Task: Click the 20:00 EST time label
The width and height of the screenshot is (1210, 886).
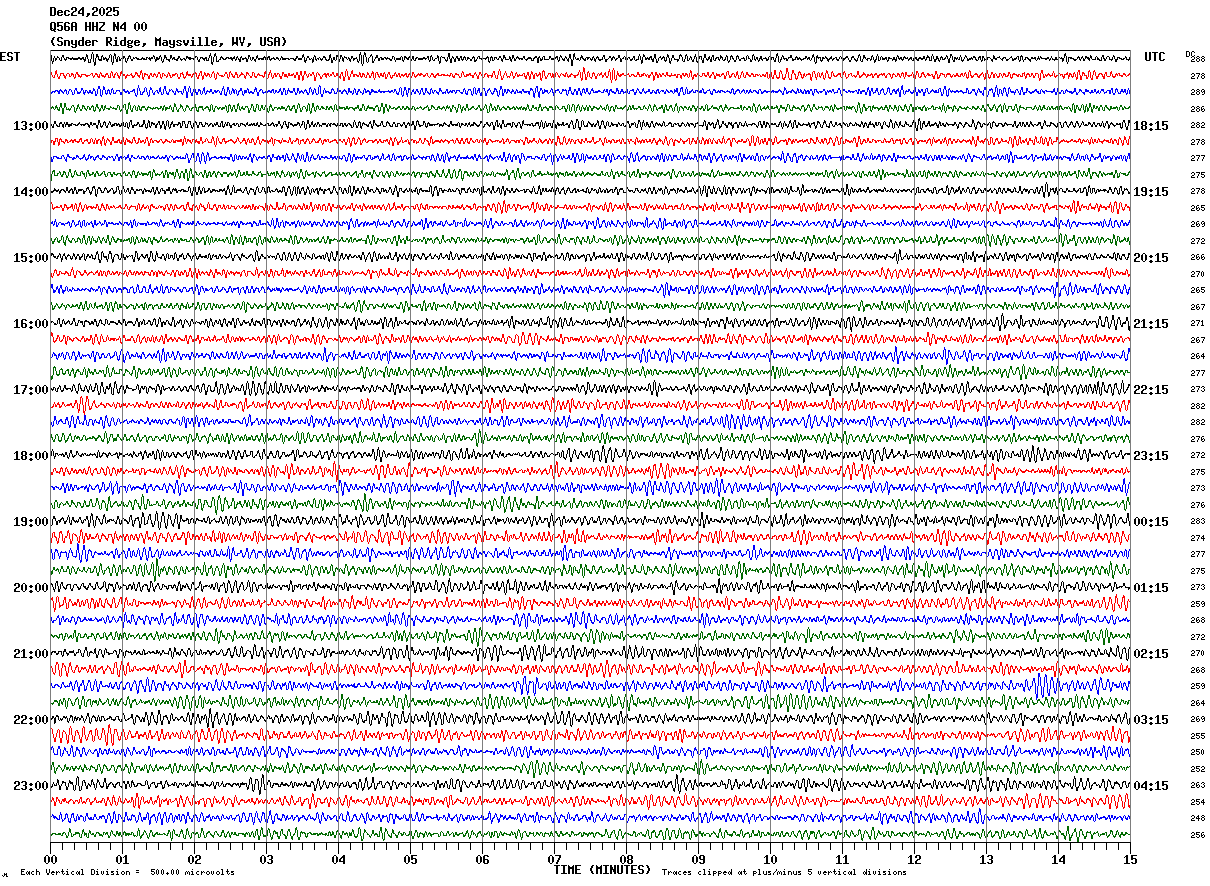Action: click(31, 588)
